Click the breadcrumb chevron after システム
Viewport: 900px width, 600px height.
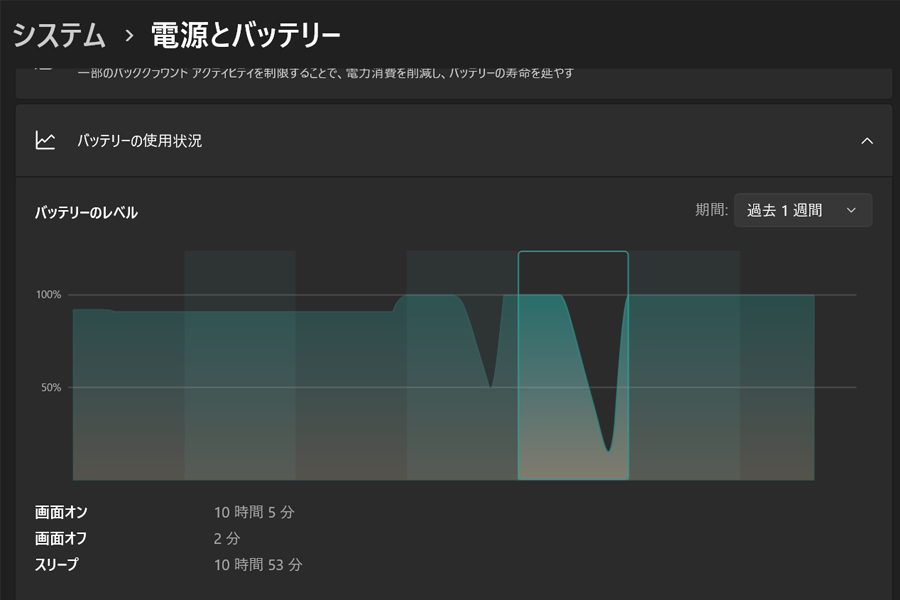point(129,36)
